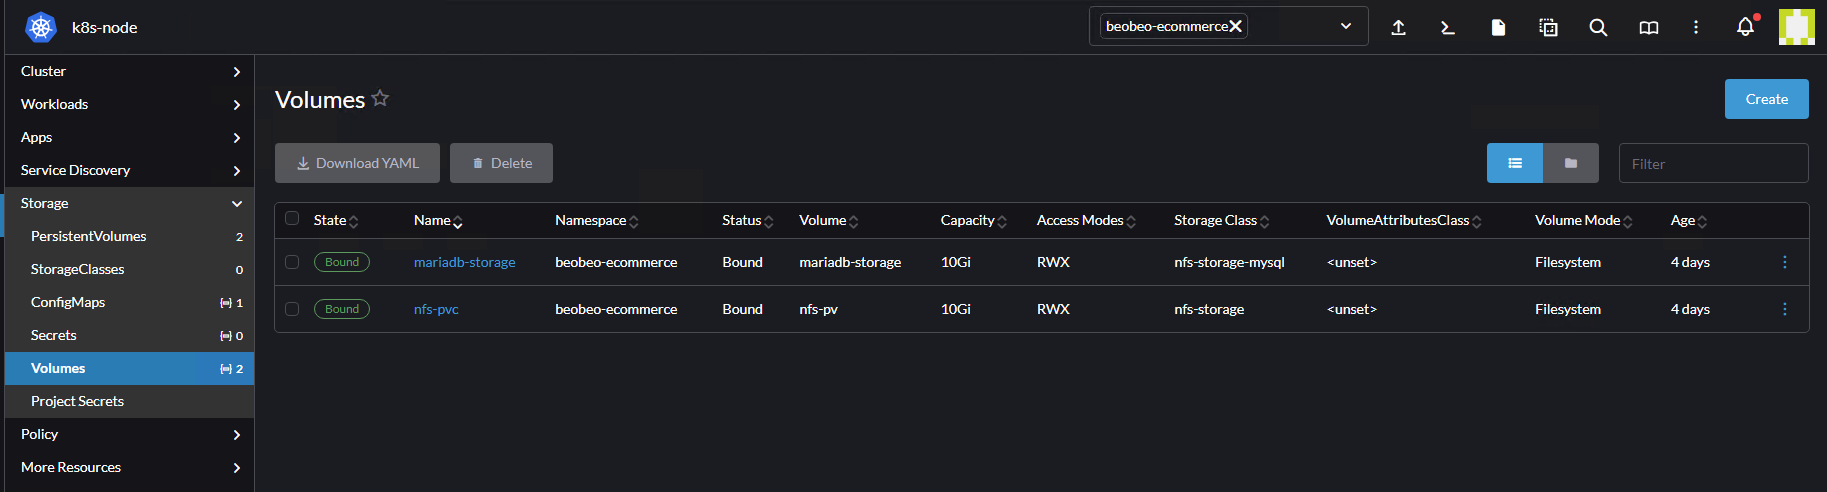Viewport: 1827px width, 492px height.
Task: Click the download kubeconfig file icon
Action: (x=1498, y=27)
